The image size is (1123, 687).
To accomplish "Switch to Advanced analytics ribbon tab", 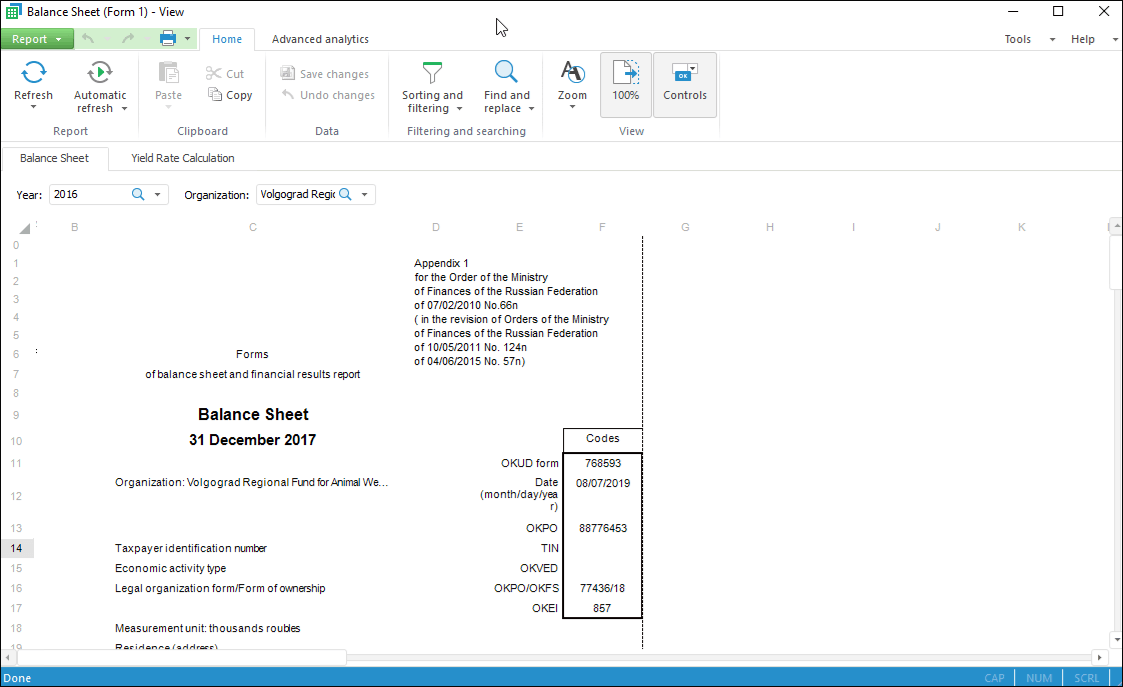I will click(x=320, y=39).
